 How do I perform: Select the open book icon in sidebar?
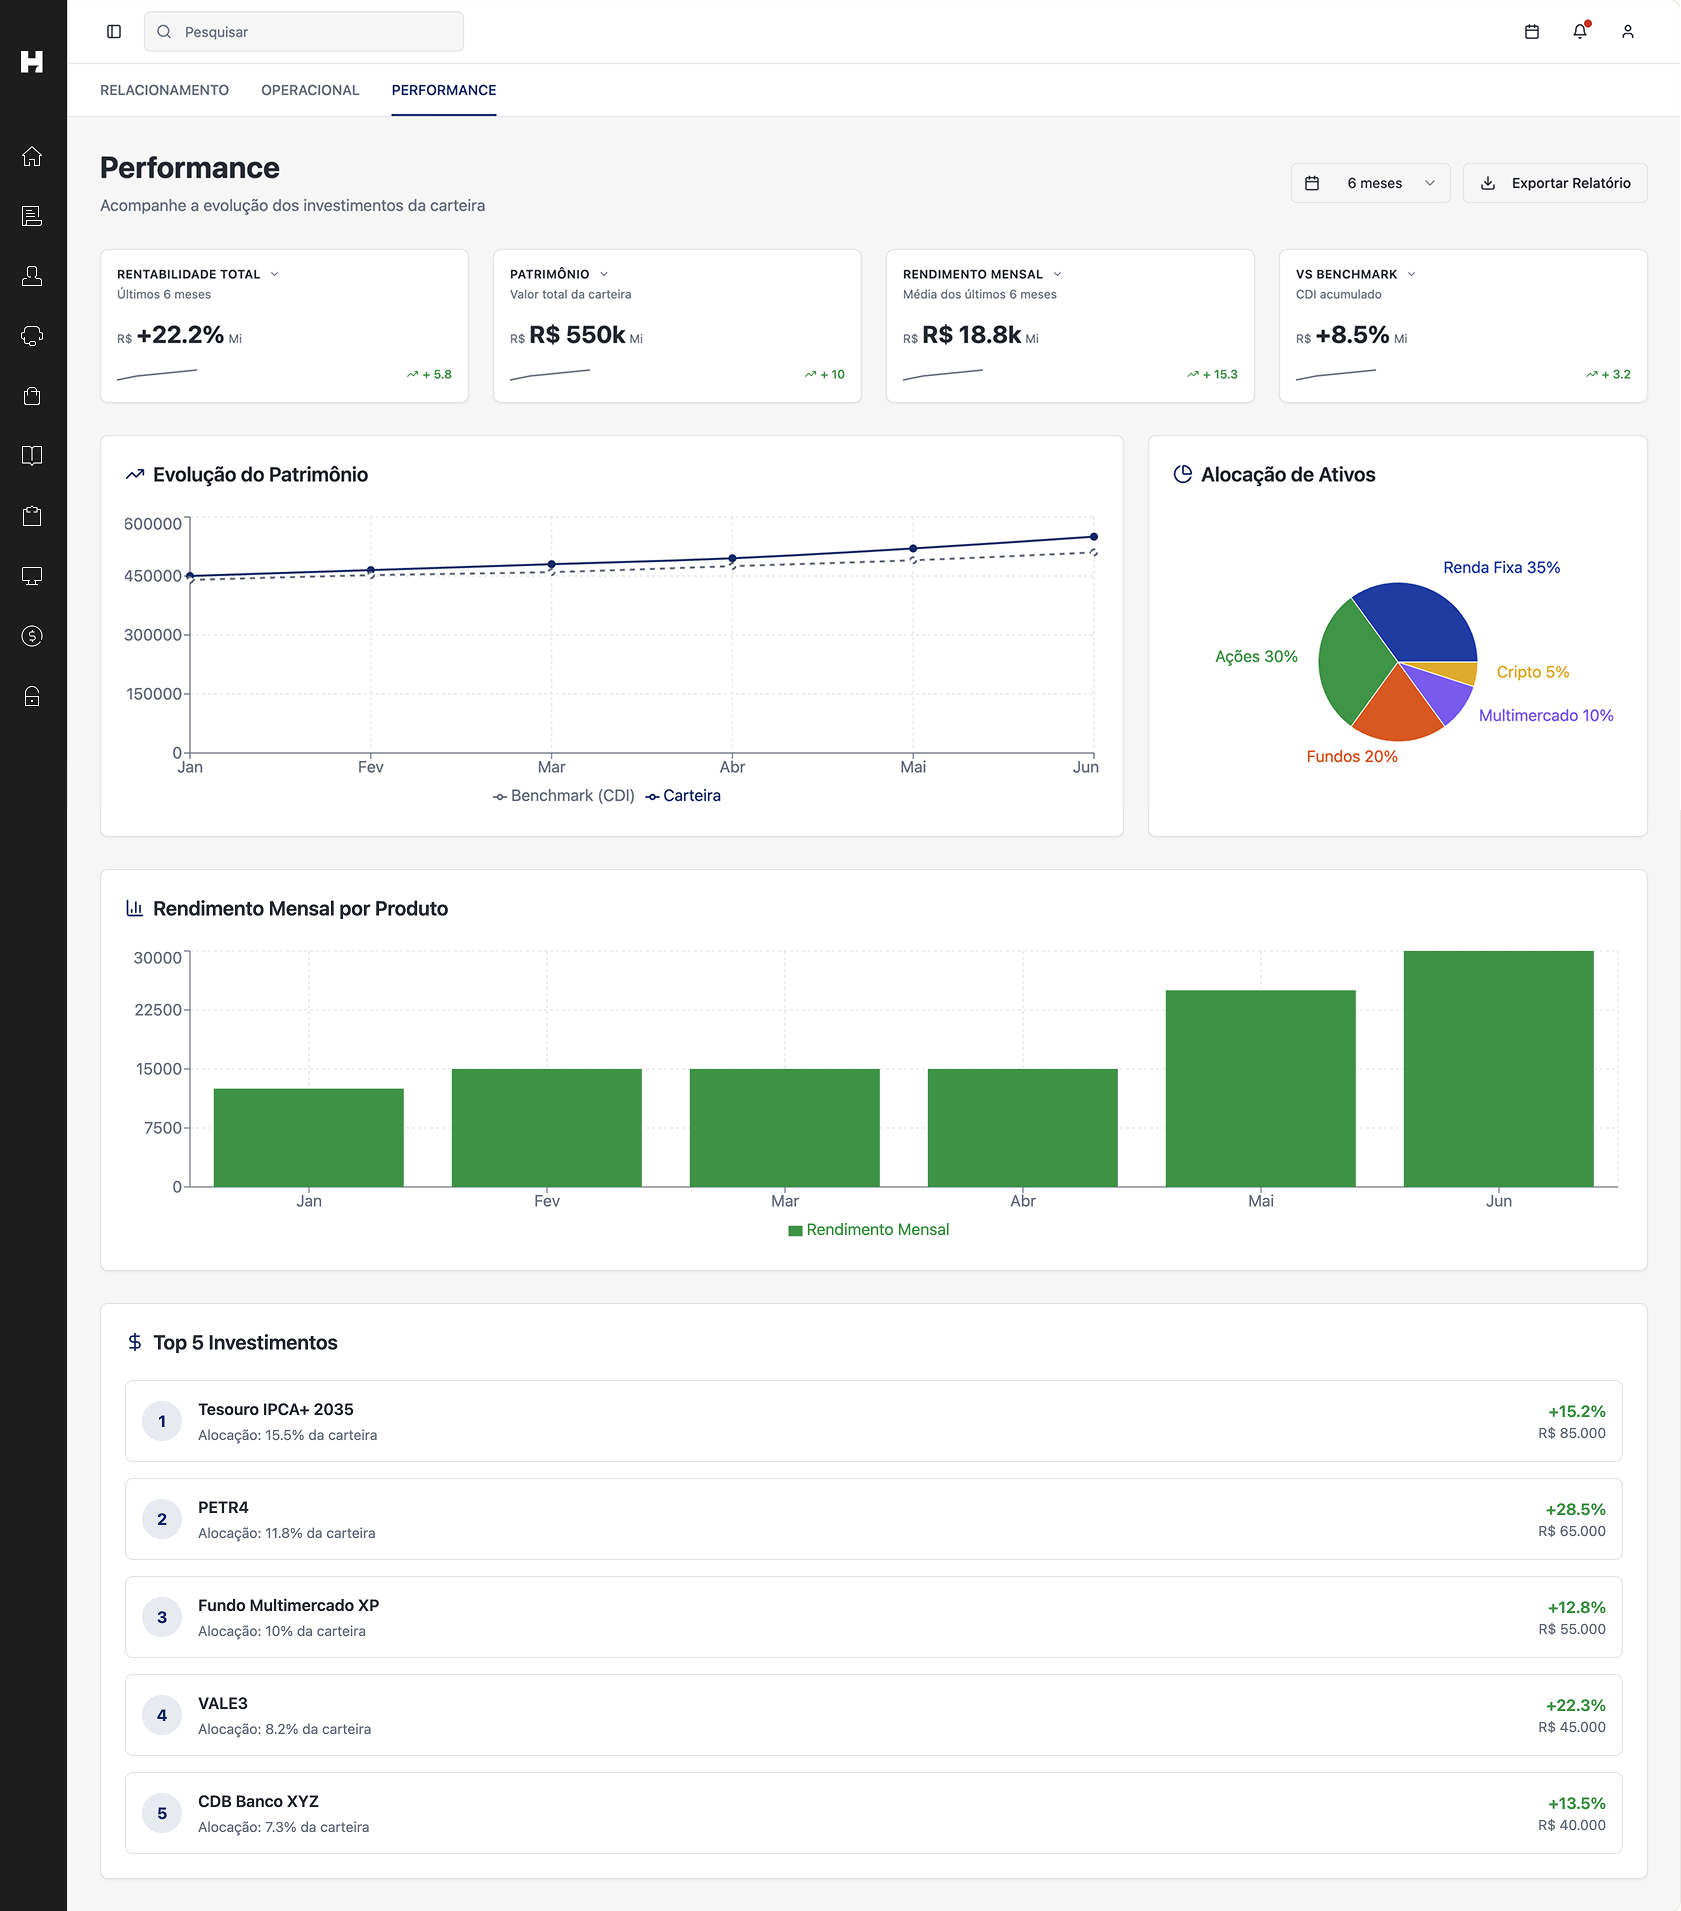[x=33, y=457]
